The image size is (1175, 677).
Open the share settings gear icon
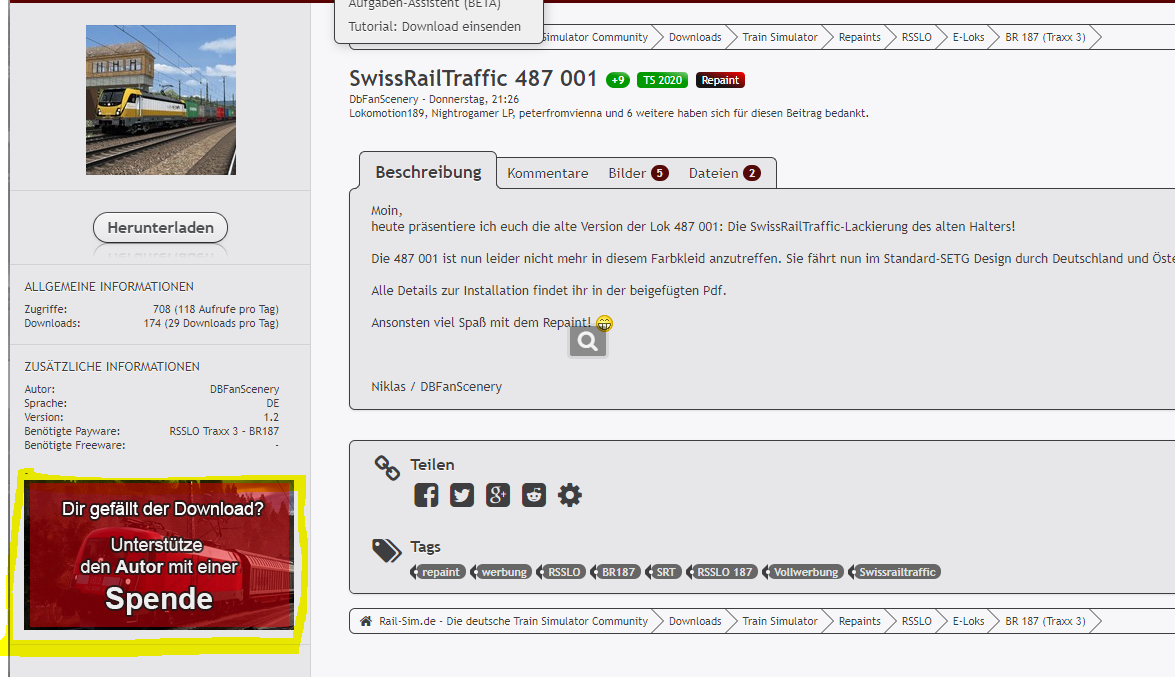[x=570, y=495]
